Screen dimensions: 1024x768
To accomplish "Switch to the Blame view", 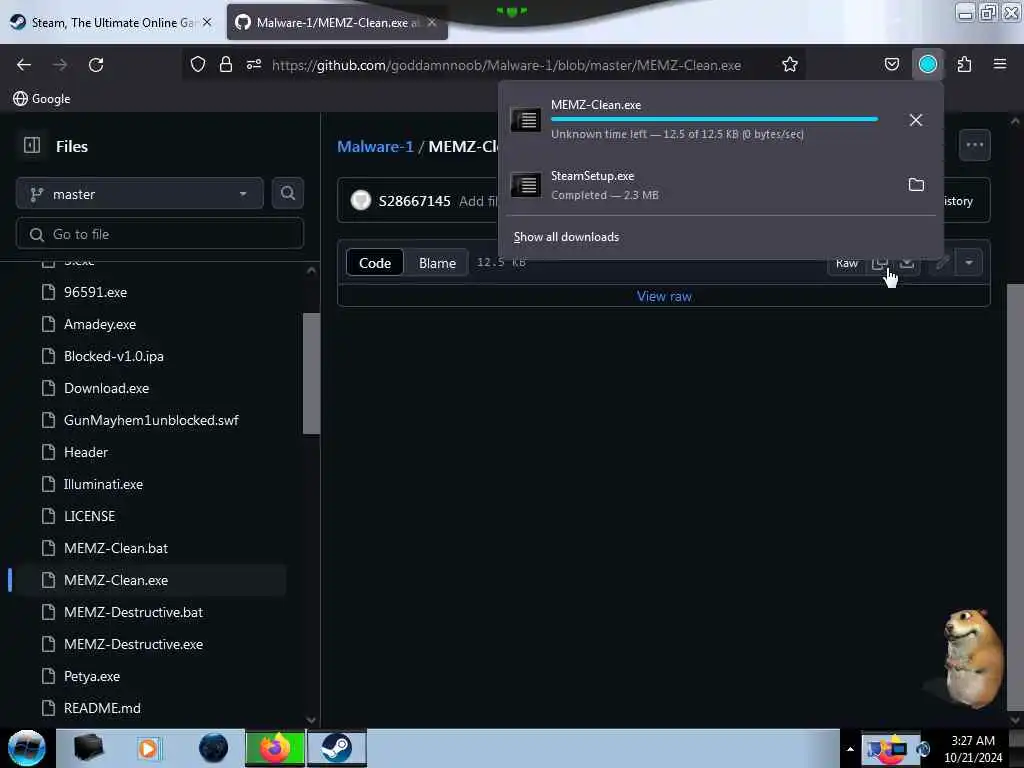I will point(438,263).
